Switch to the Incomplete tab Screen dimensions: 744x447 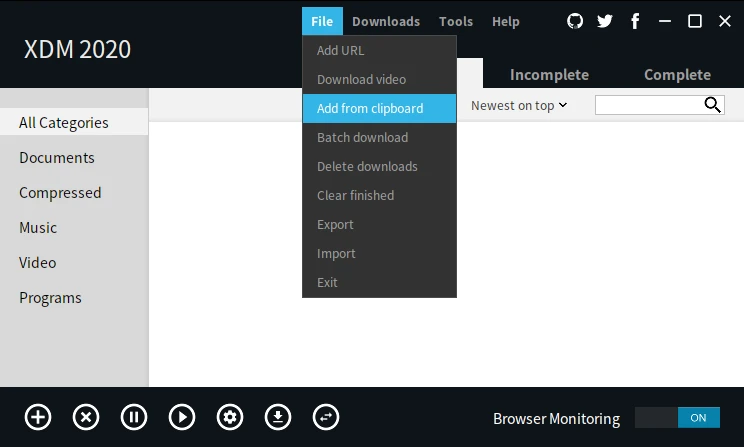click(549, 74)
